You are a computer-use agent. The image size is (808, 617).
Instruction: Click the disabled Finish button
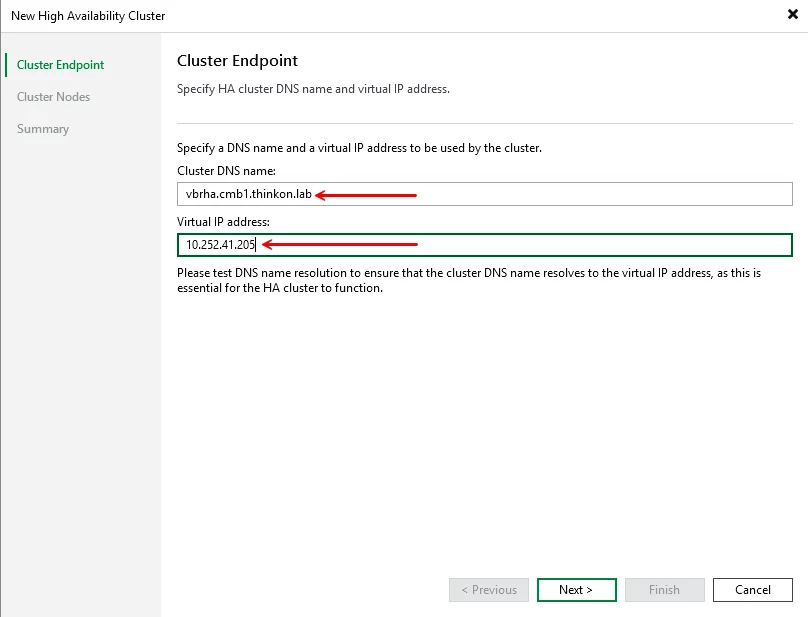coord(664,590)
